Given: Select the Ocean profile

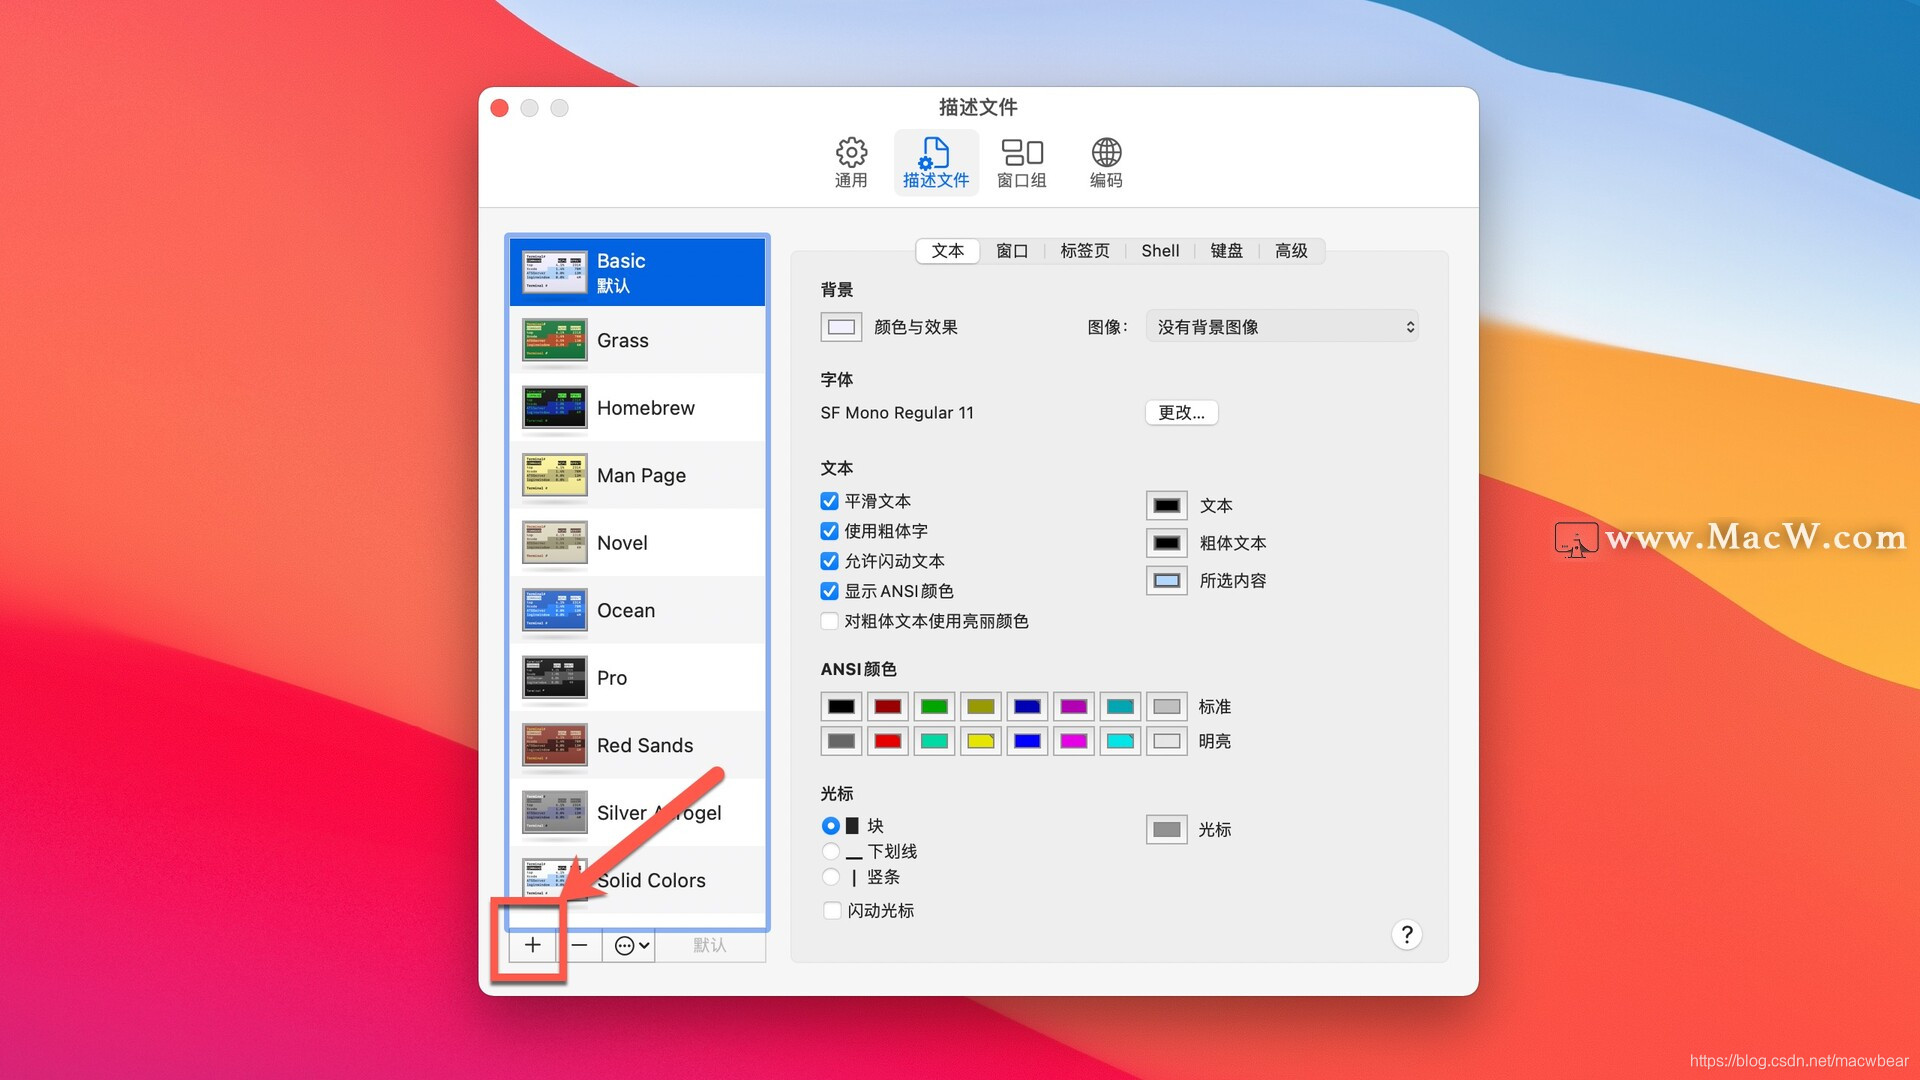Looking at the screenshot, I should (x=638, y=610).
